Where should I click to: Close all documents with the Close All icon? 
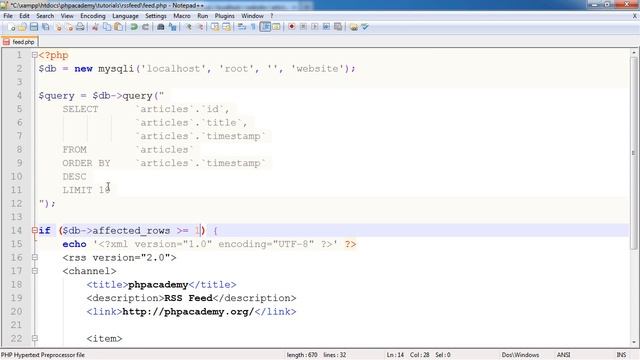pyautogui.click(x=69, y=27)
